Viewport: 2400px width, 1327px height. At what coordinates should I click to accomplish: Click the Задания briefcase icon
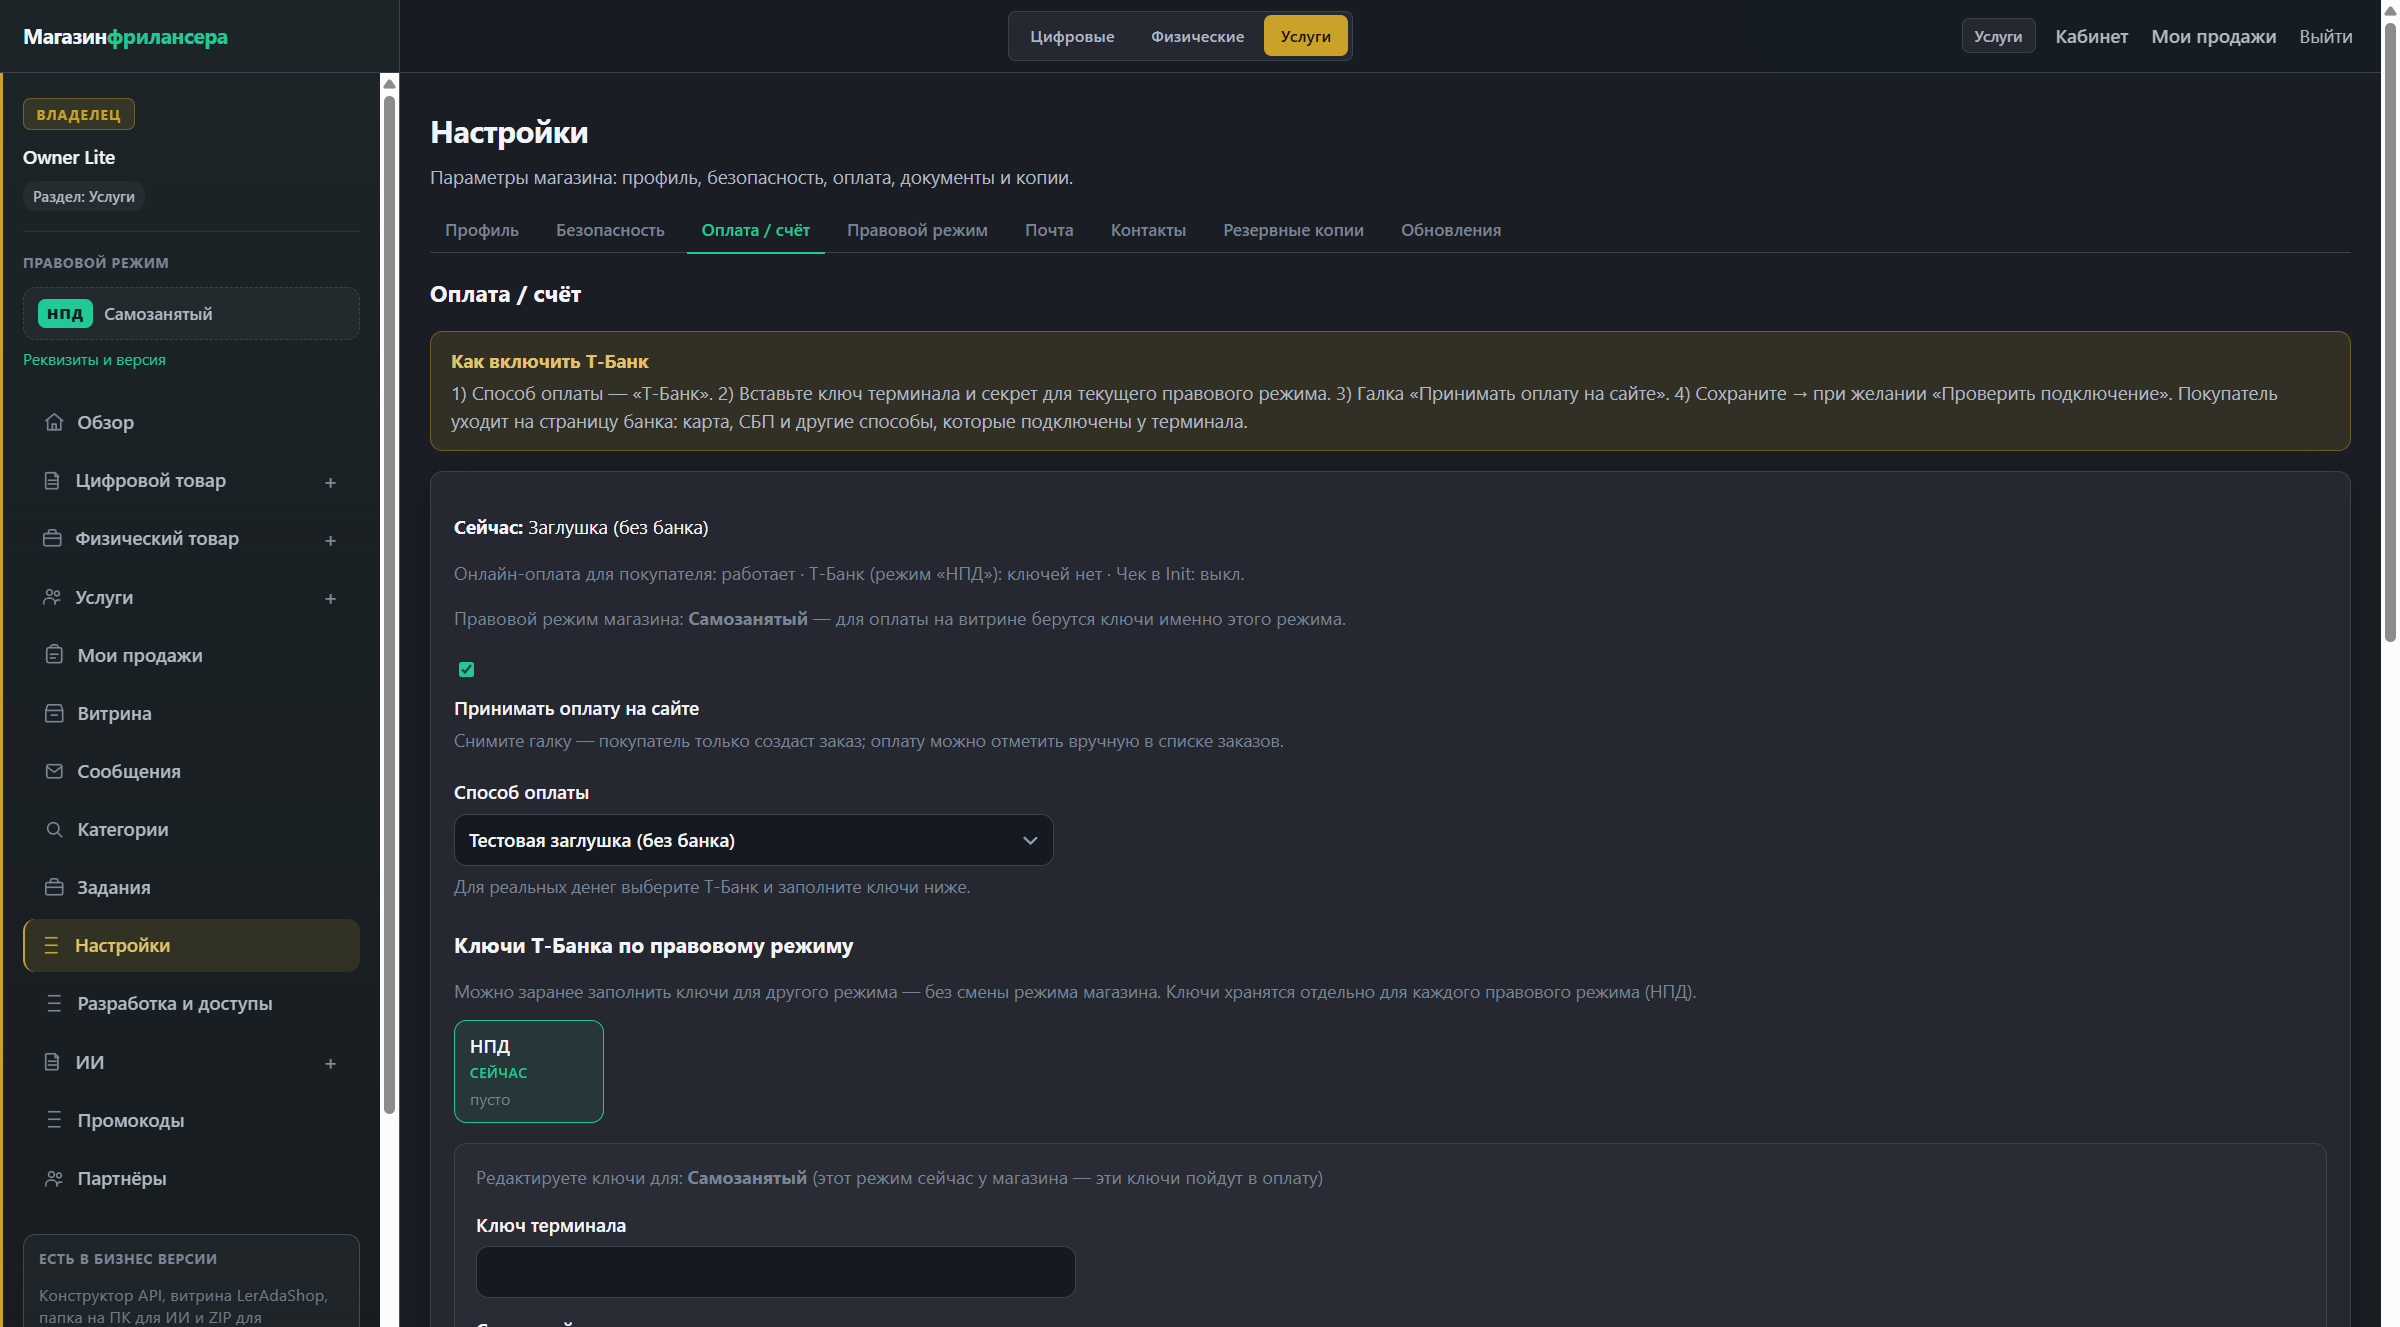[54, 887]
